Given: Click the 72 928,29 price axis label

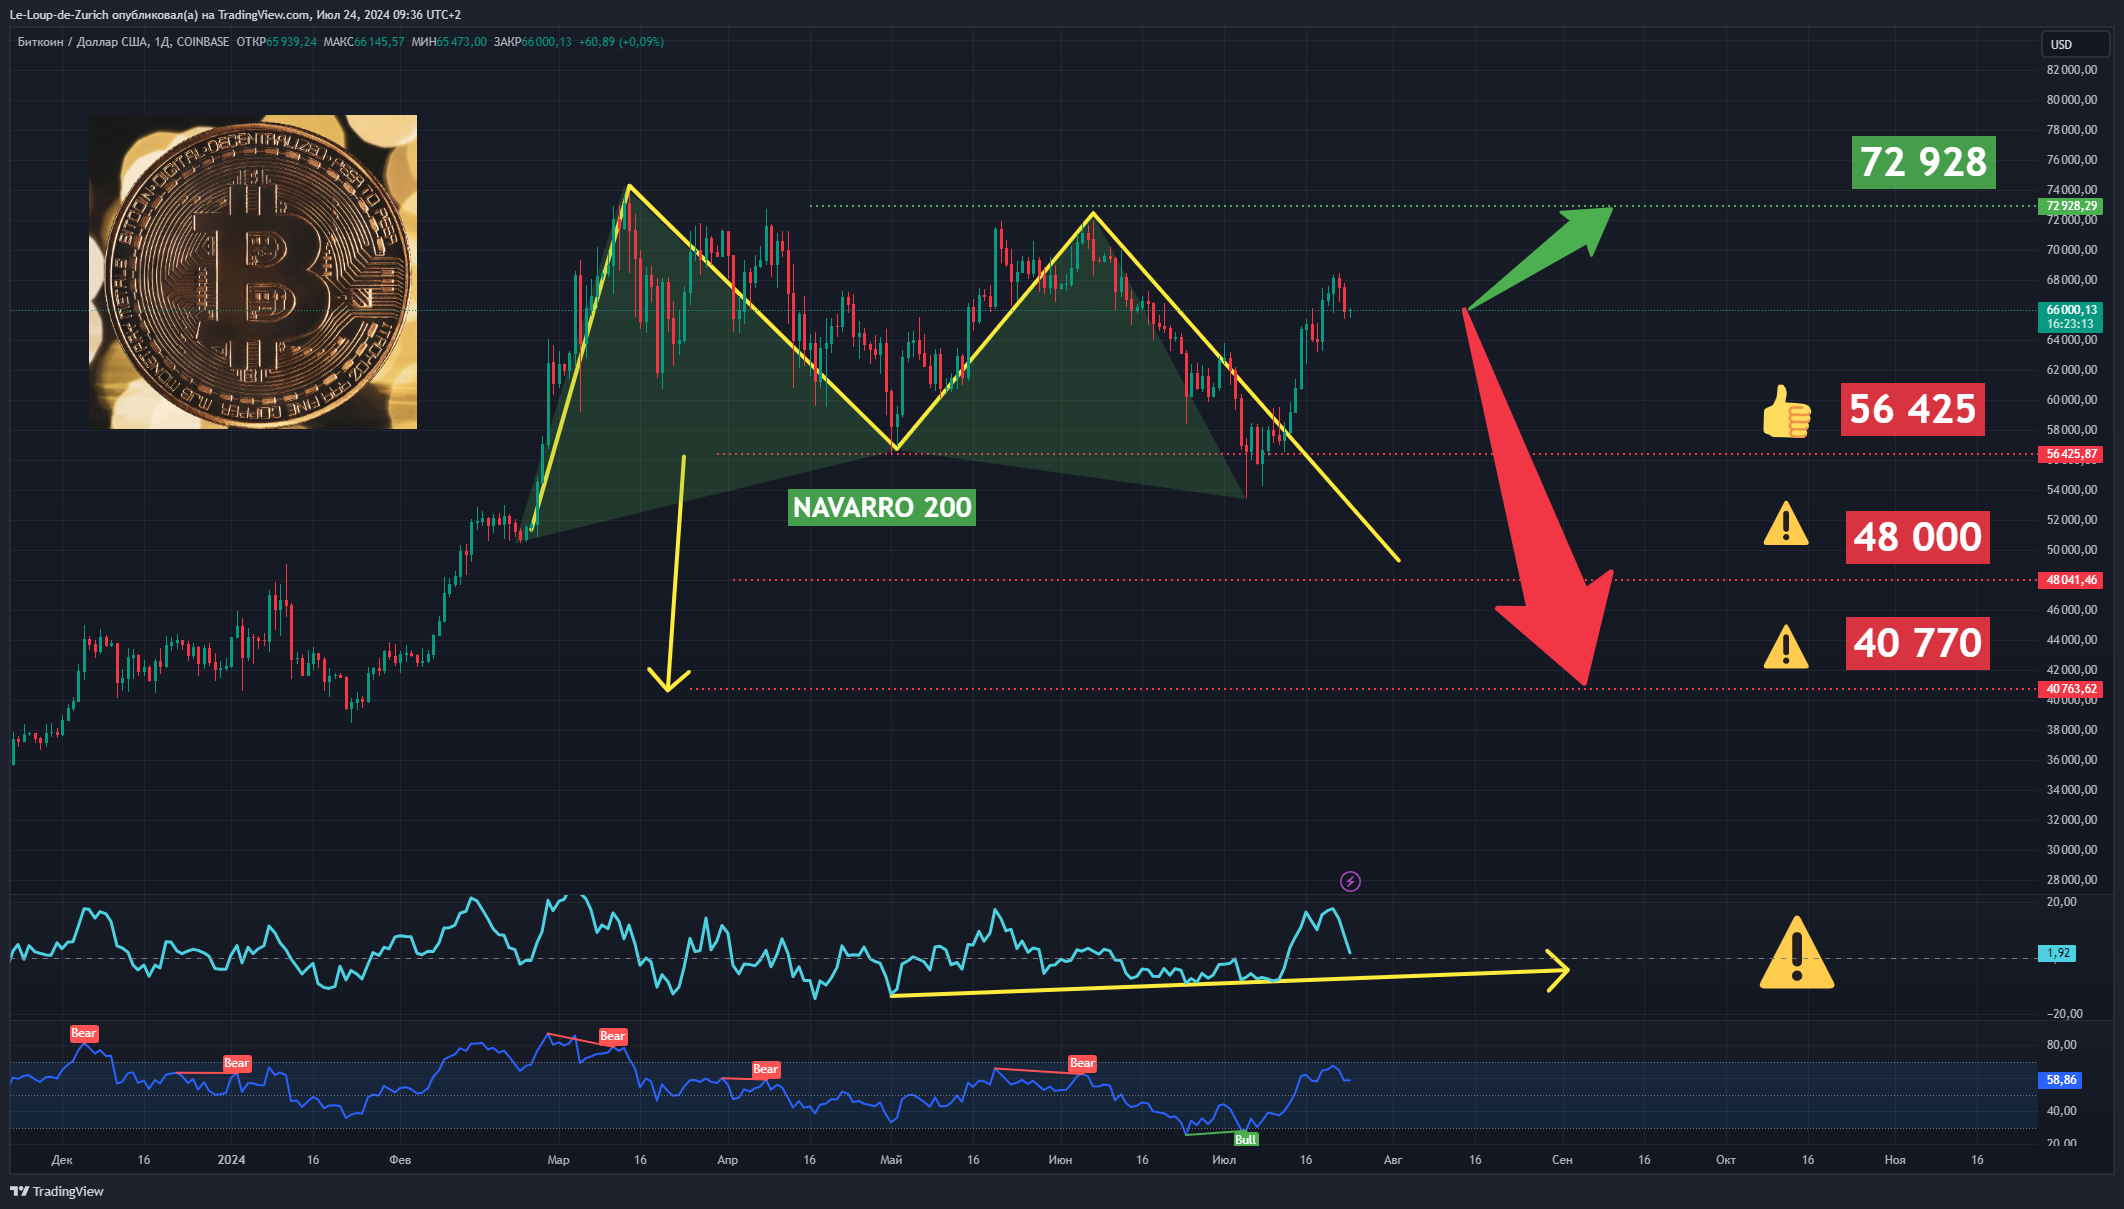Looking at the screenshot, I should (x=2071, y=206).
